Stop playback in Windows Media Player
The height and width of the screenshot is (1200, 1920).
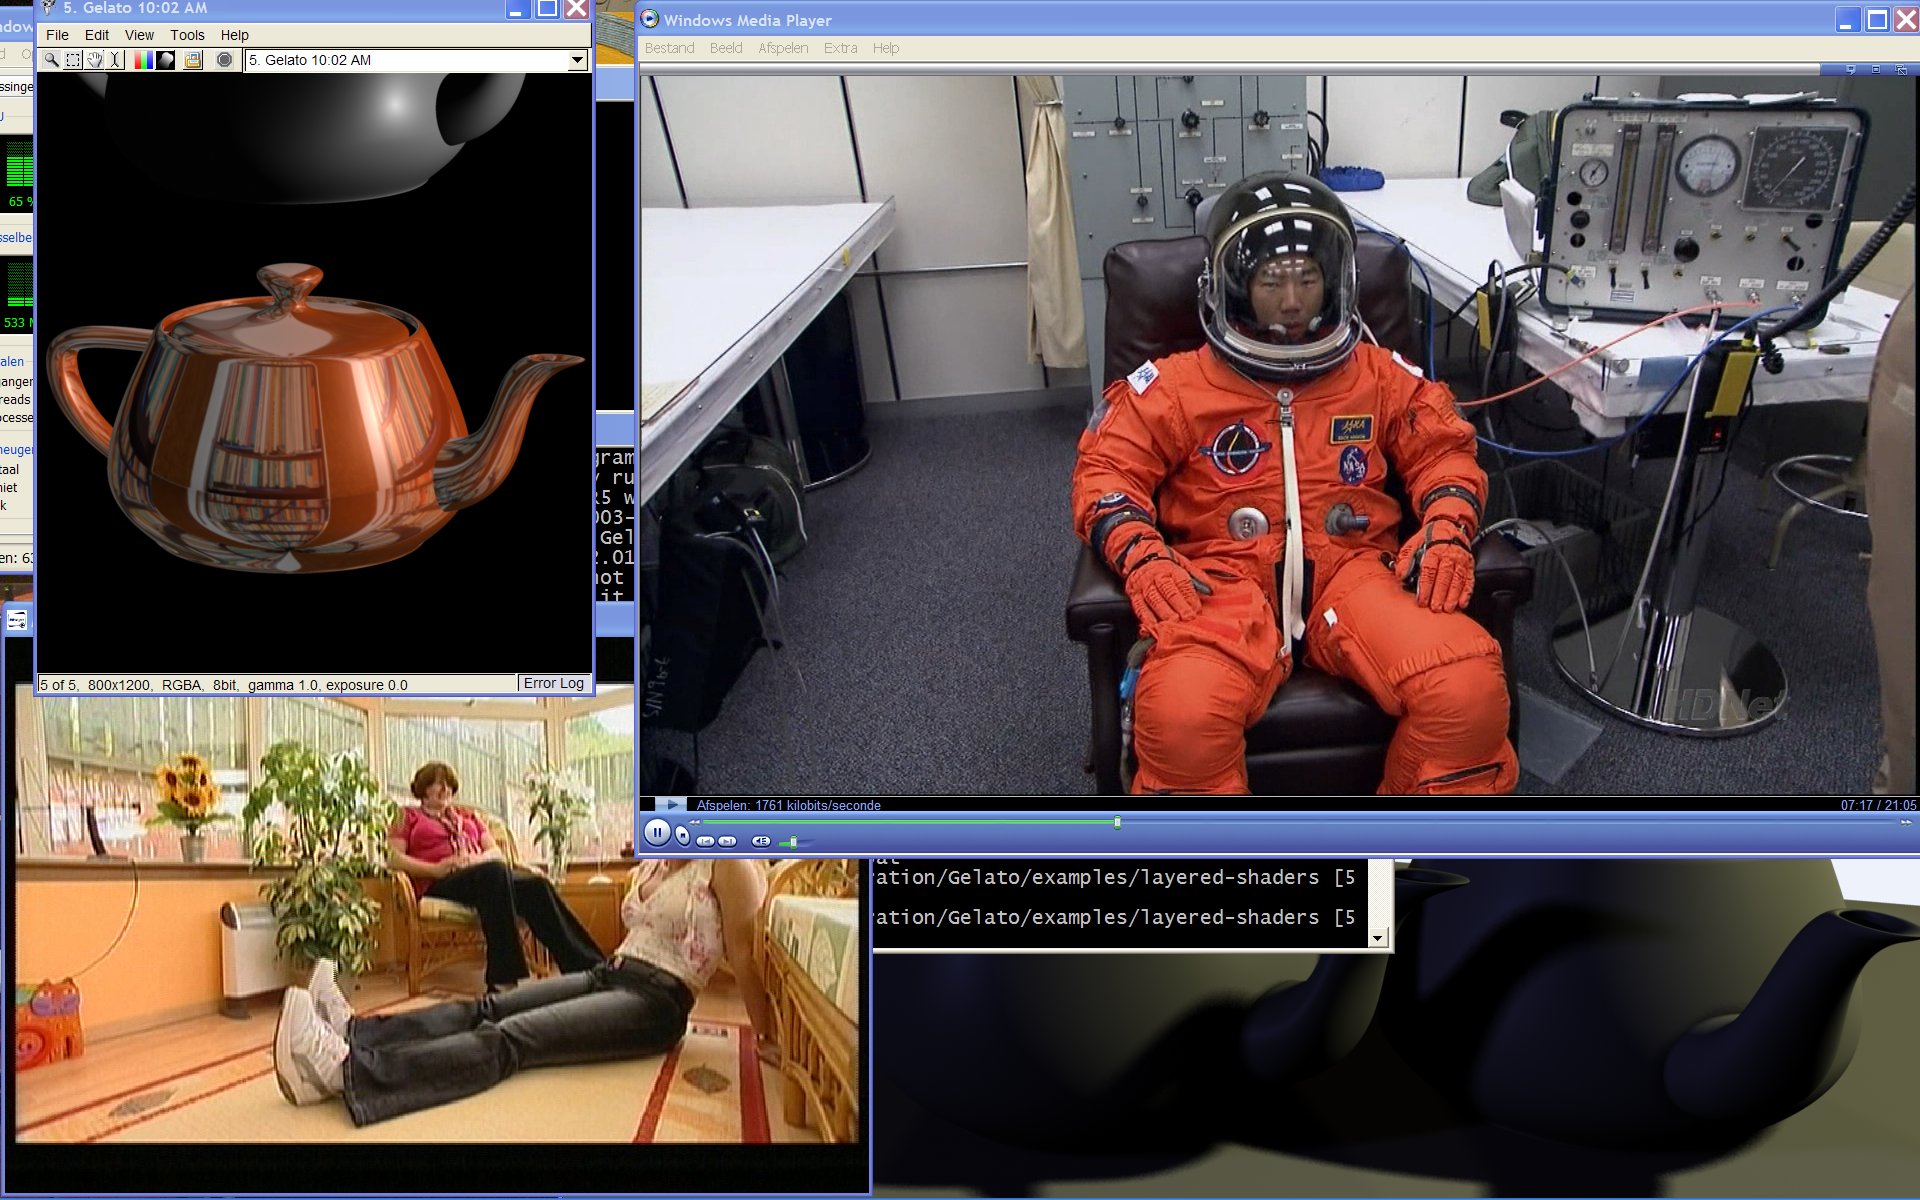(x=683, y=835)
